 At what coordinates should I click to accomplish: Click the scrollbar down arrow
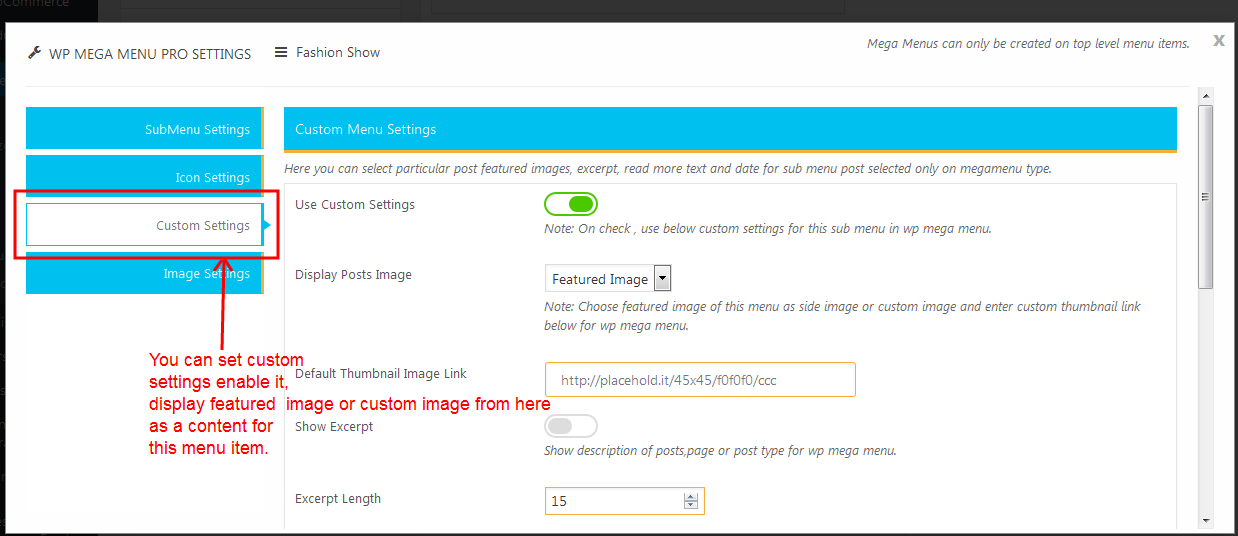click(1206, 520)
